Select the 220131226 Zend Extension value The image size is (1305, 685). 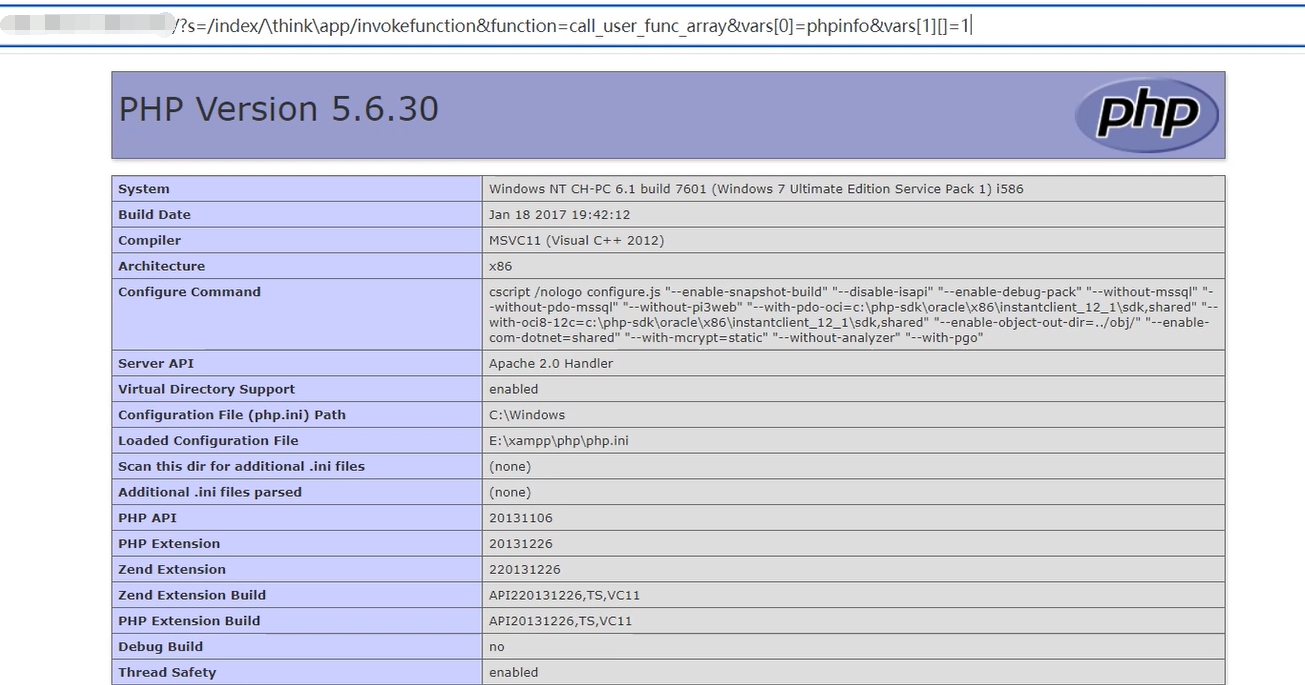[525, 570]
